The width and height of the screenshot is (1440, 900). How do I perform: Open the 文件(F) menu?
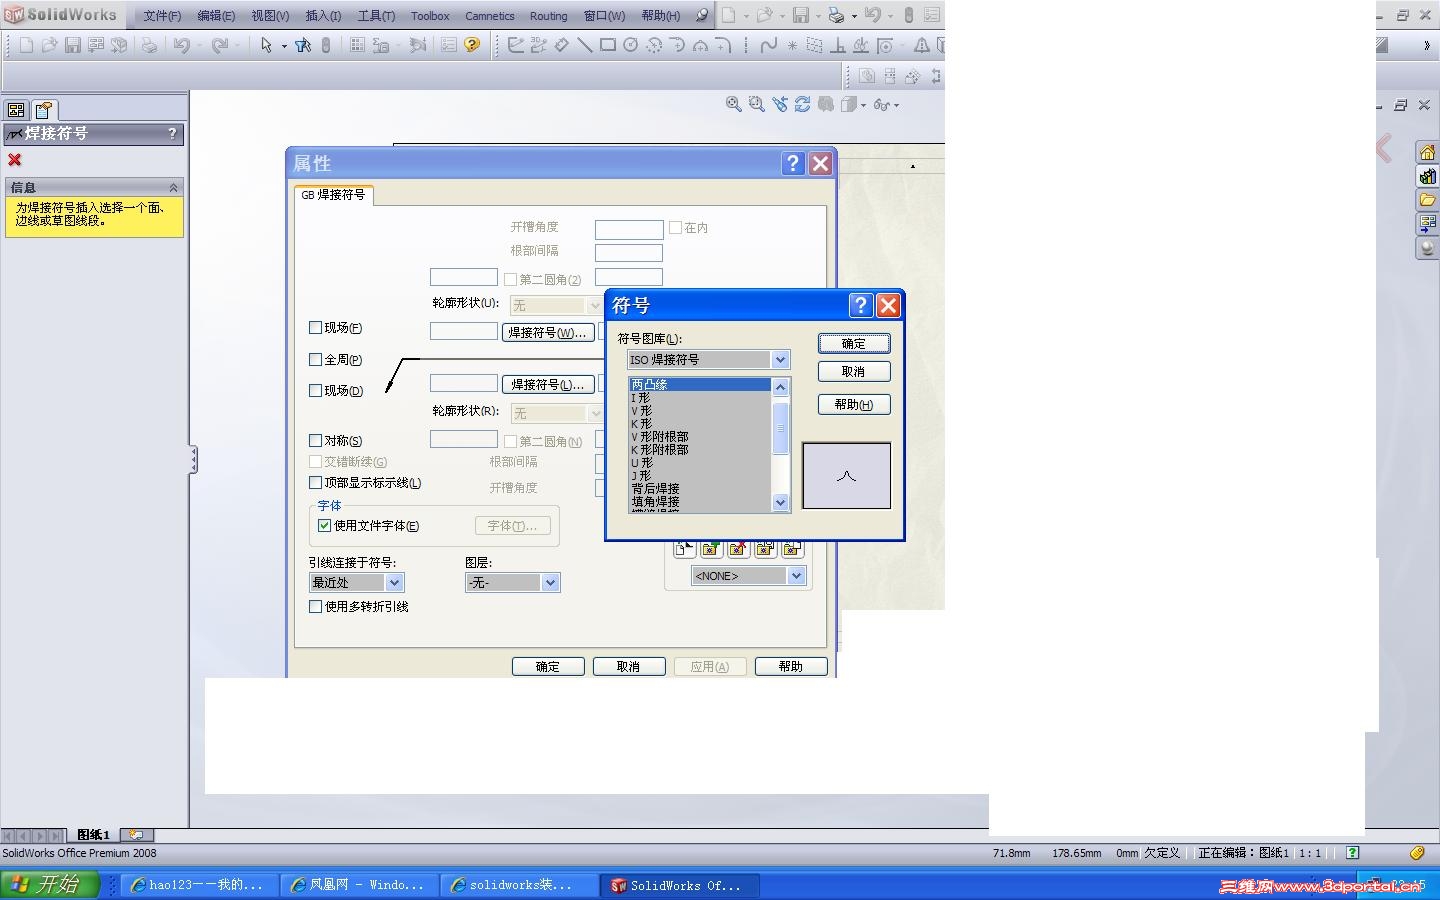162,16
